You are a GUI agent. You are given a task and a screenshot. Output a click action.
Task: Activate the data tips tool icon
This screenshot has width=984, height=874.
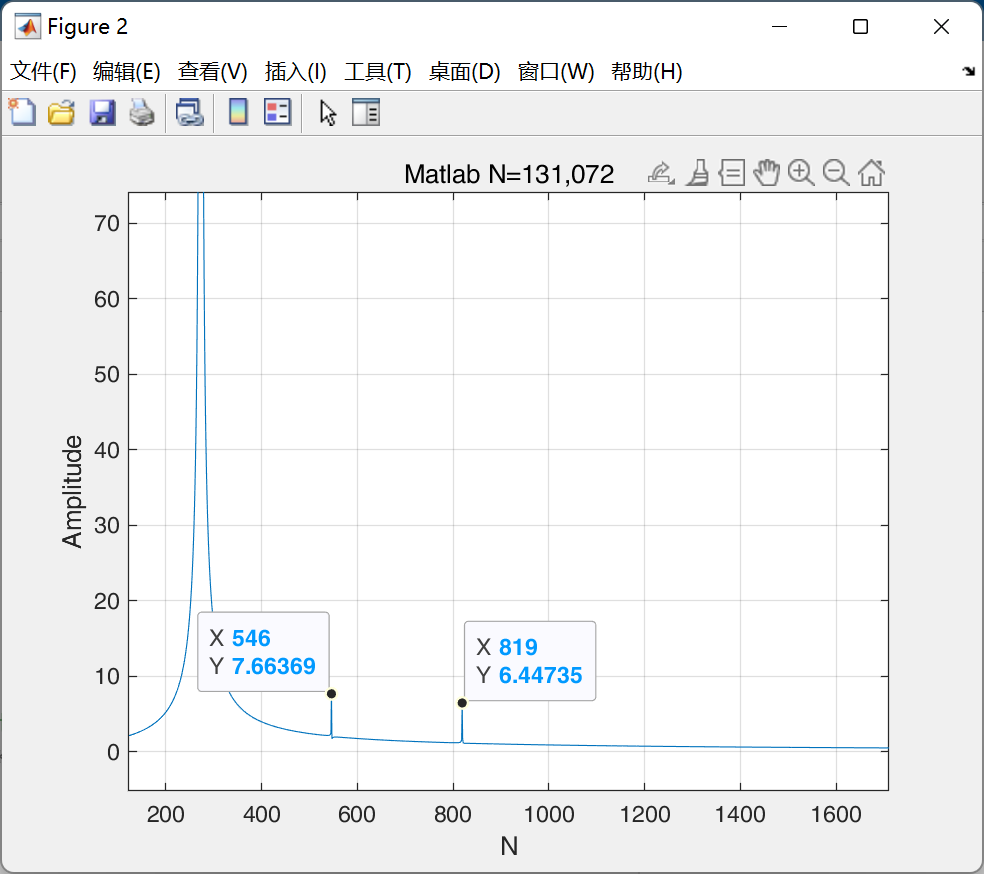(732, 173)
